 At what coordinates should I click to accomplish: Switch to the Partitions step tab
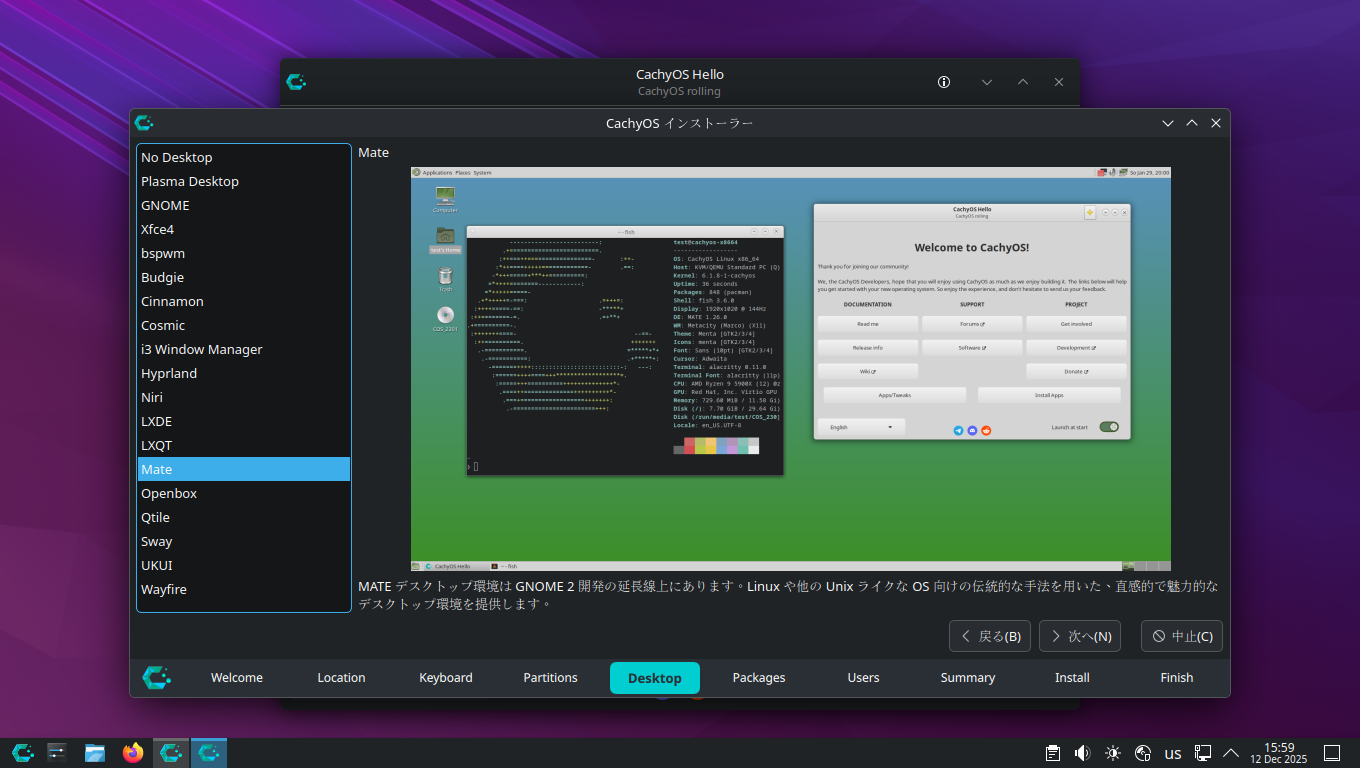550,677
